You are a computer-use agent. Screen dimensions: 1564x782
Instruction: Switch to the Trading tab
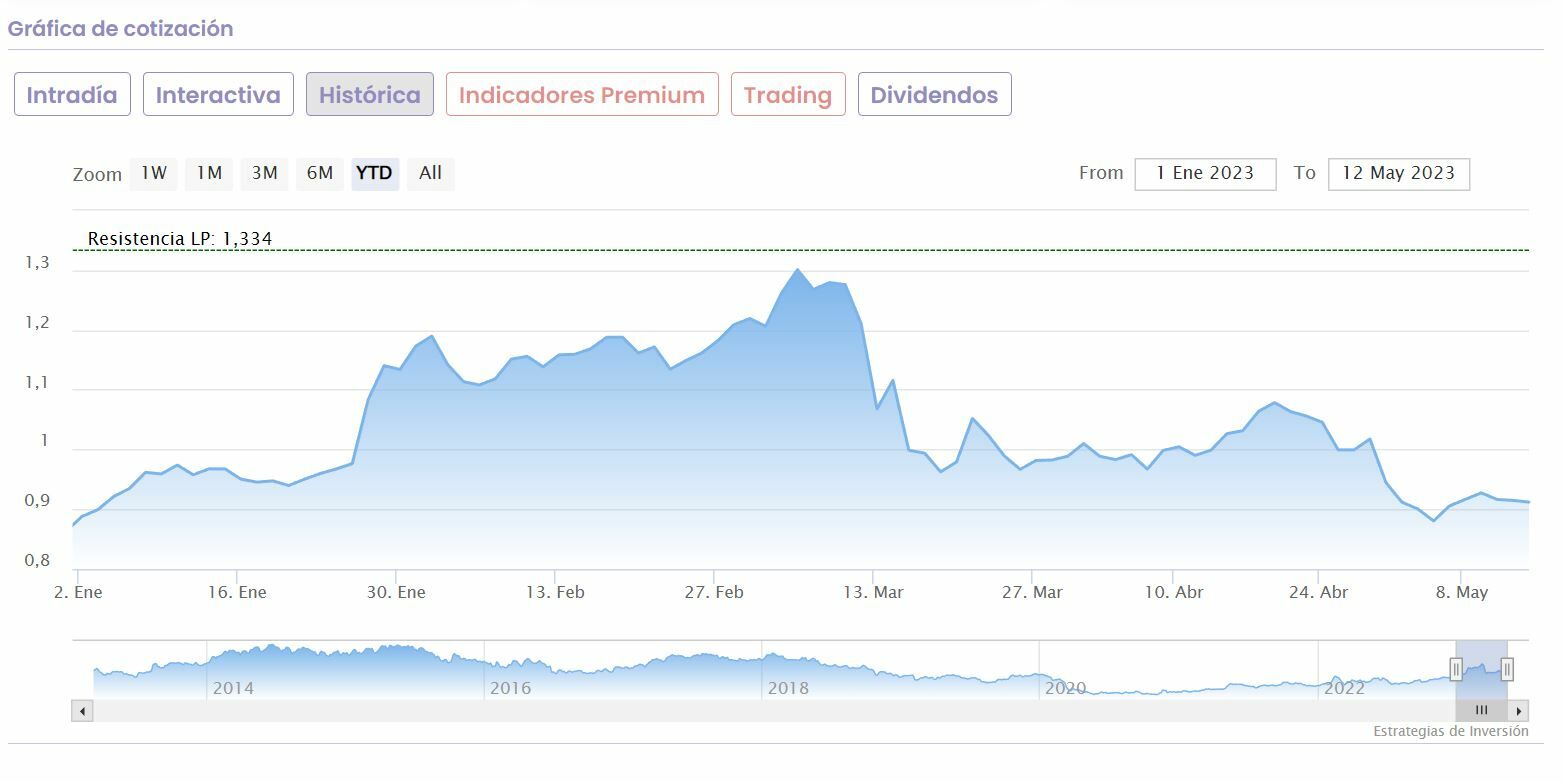(788, 95)
